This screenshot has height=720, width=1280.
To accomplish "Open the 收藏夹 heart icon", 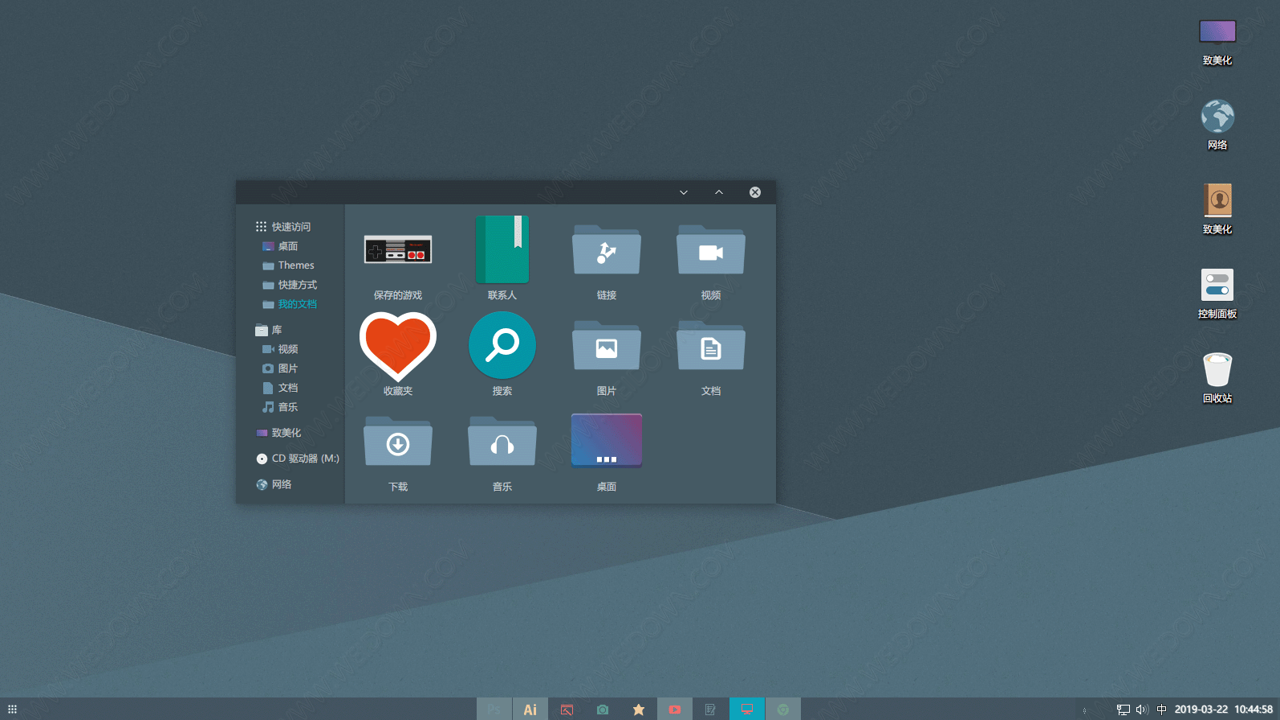I will [398, 346].
